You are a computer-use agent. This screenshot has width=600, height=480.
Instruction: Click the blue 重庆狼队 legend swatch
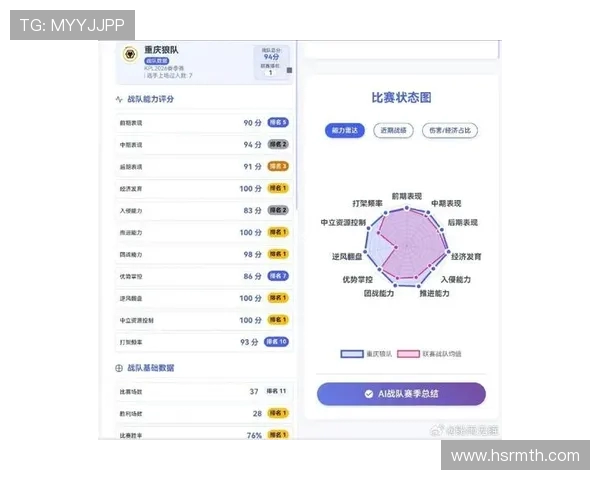[x=352, y=354]
